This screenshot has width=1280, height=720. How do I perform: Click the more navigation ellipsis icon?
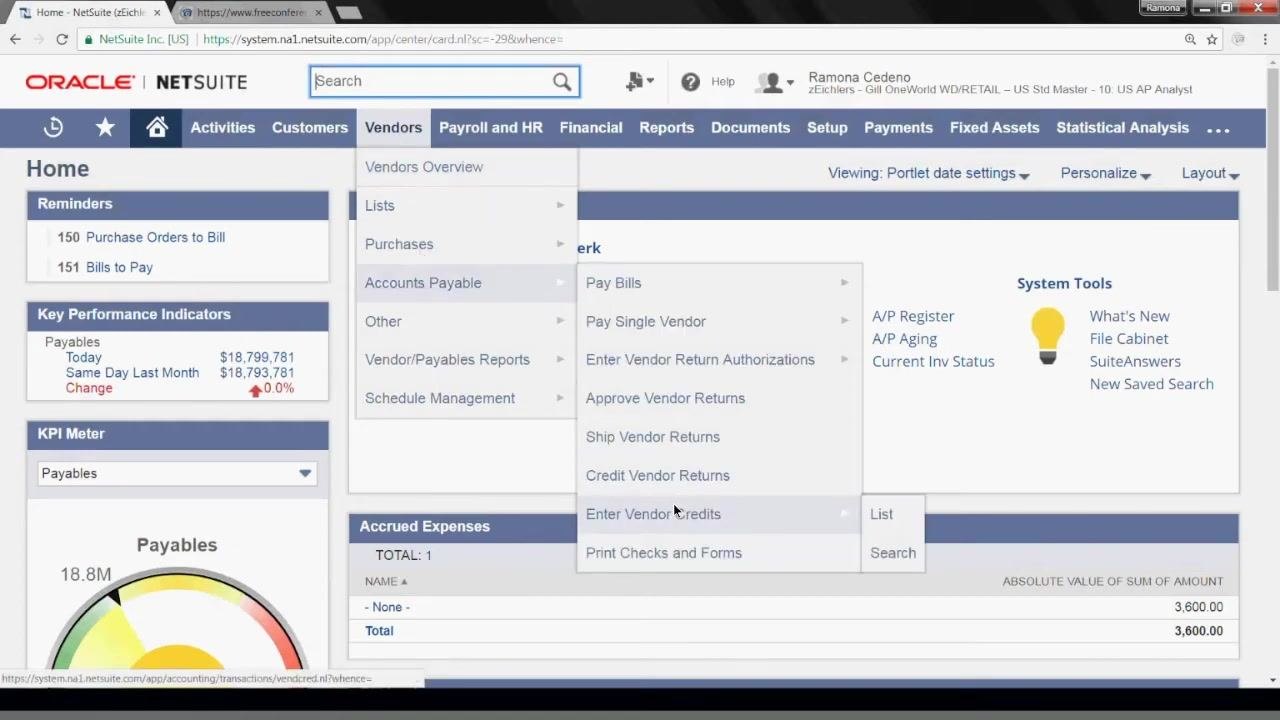(1218, 129)
